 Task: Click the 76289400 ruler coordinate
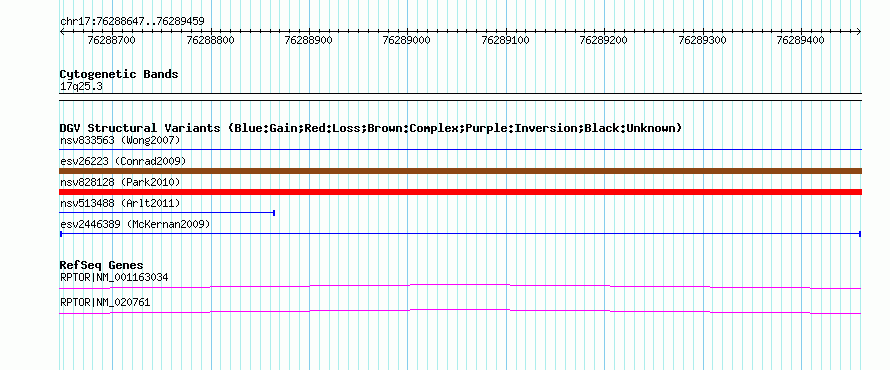point(801,40)
